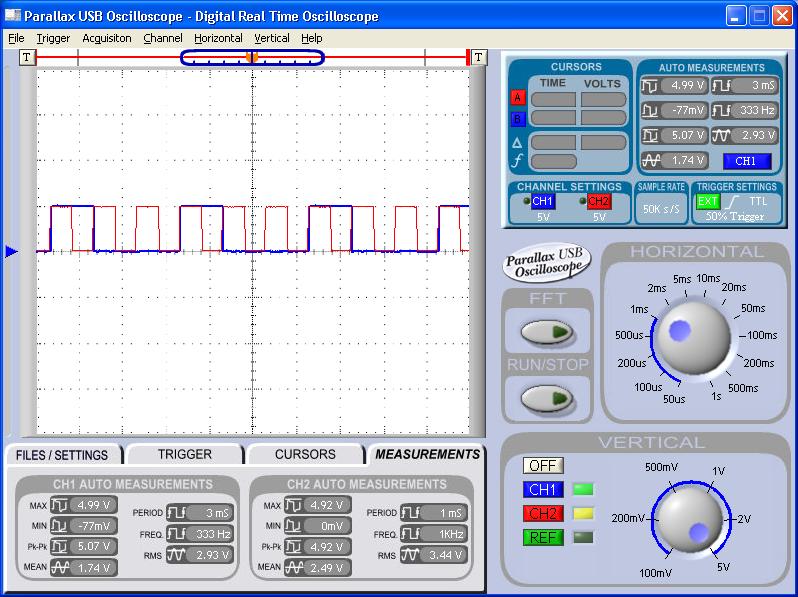Image resolution: width=798 pixels, height=597 pixels.
Task: Toggle the dark REF indicator light
Action: click(x=583, y=537)
